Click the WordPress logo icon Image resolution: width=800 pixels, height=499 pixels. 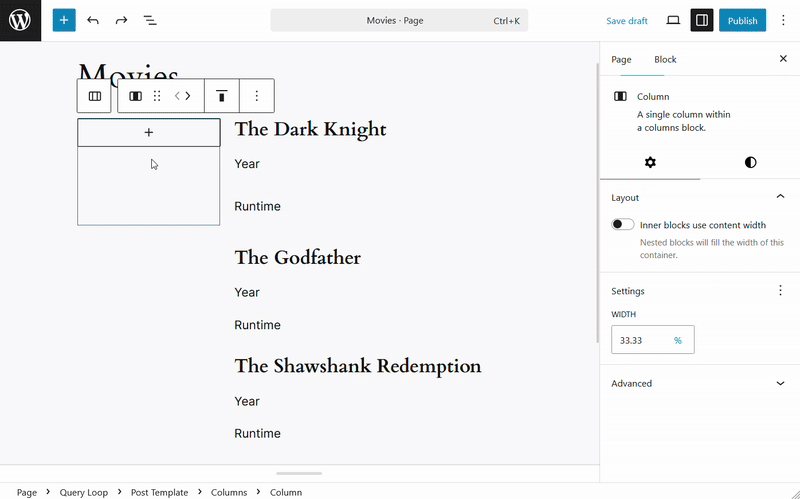20,20
